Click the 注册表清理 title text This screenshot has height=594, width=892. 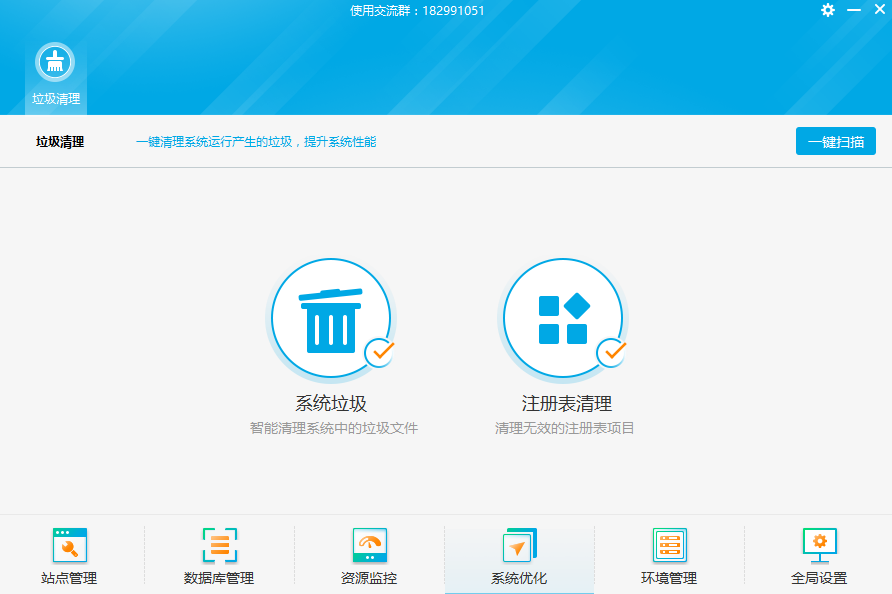[x=567, y=403]
